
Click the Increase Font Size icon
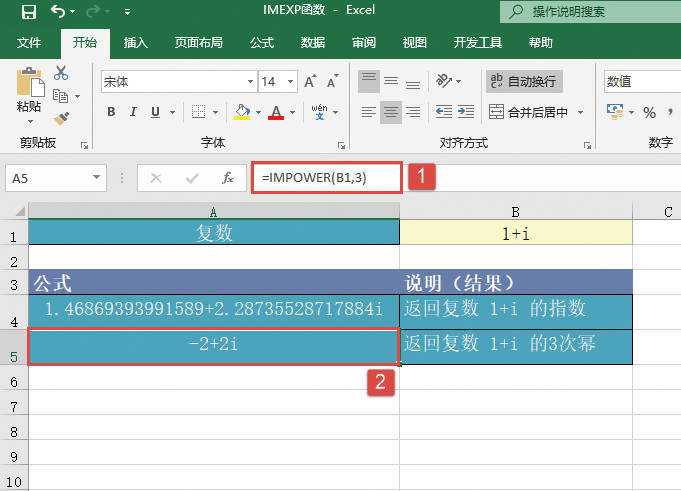point(309,81)
